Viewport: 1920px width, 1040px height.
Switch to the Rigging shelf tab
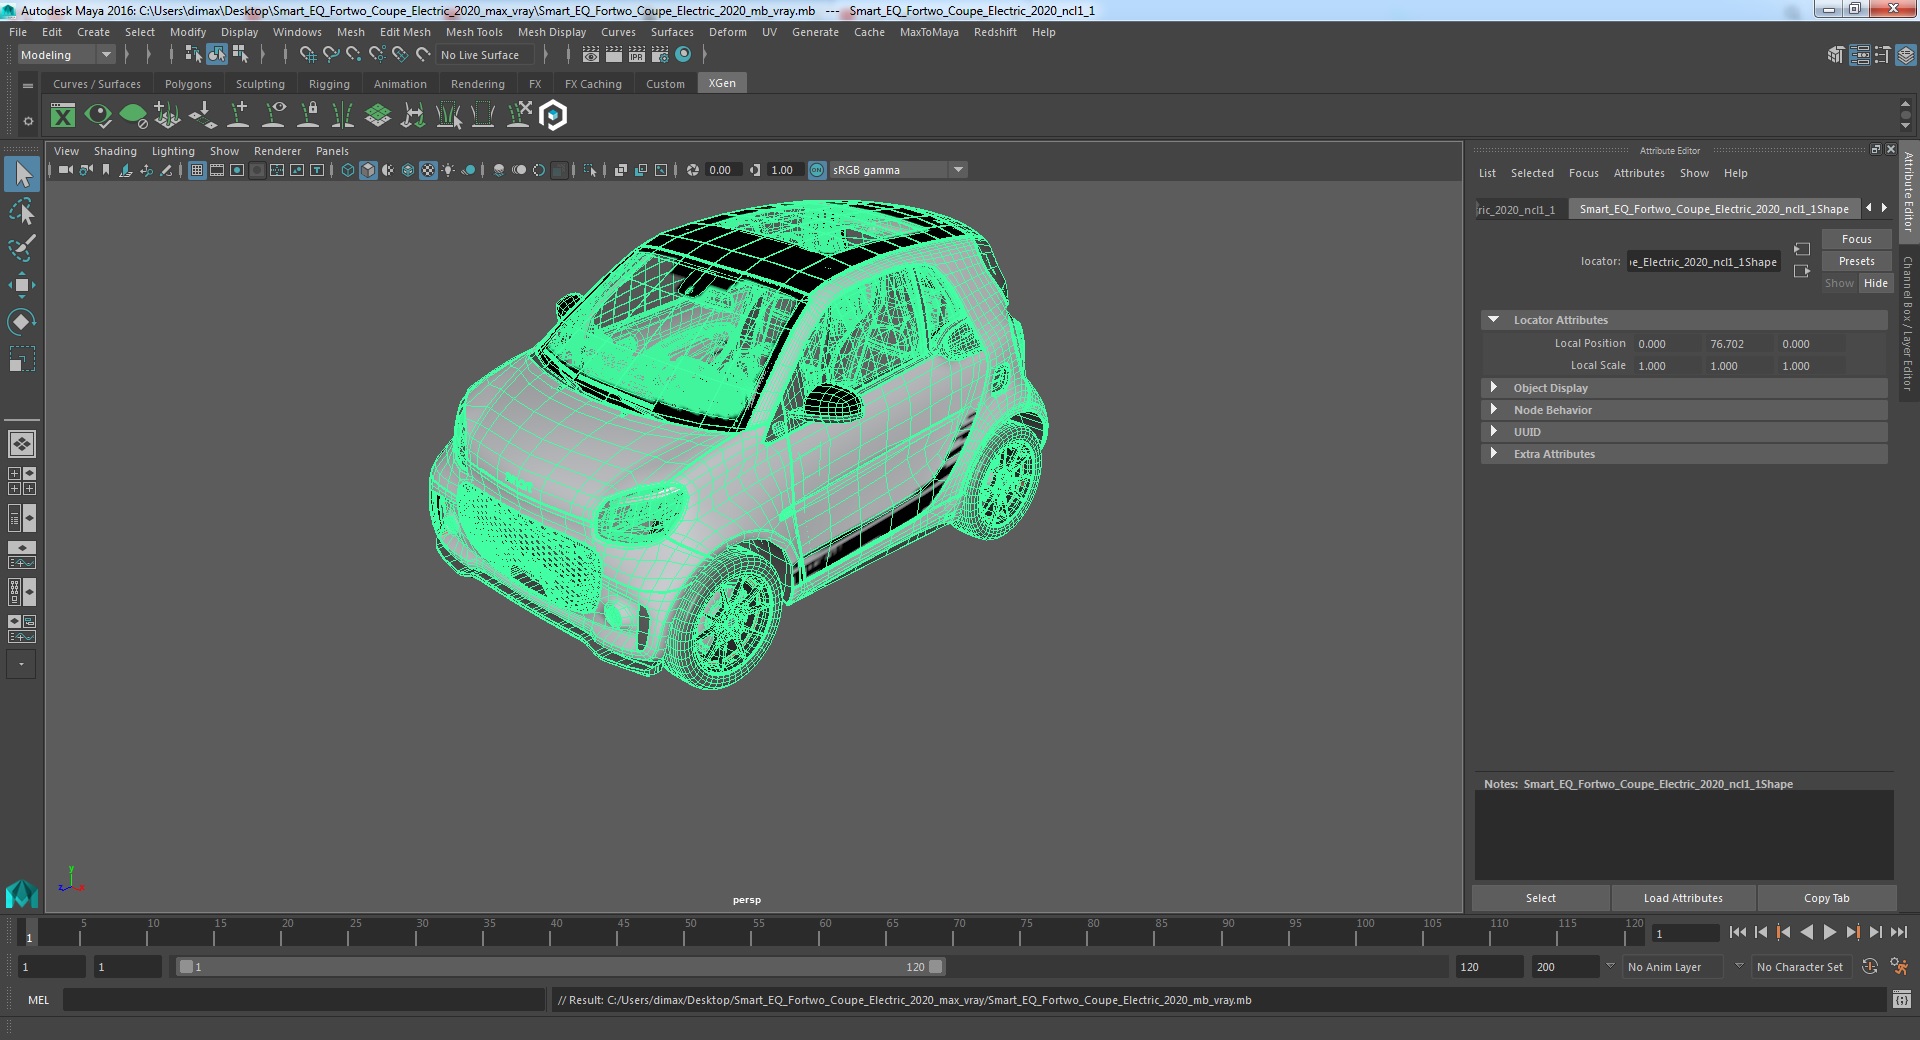[329, 84]
